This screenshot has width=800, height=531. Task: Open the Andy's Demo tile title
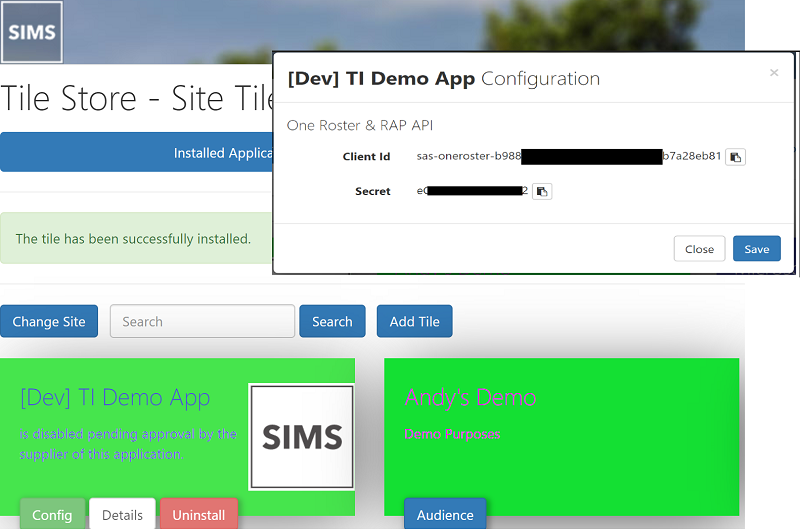(470, 398)
